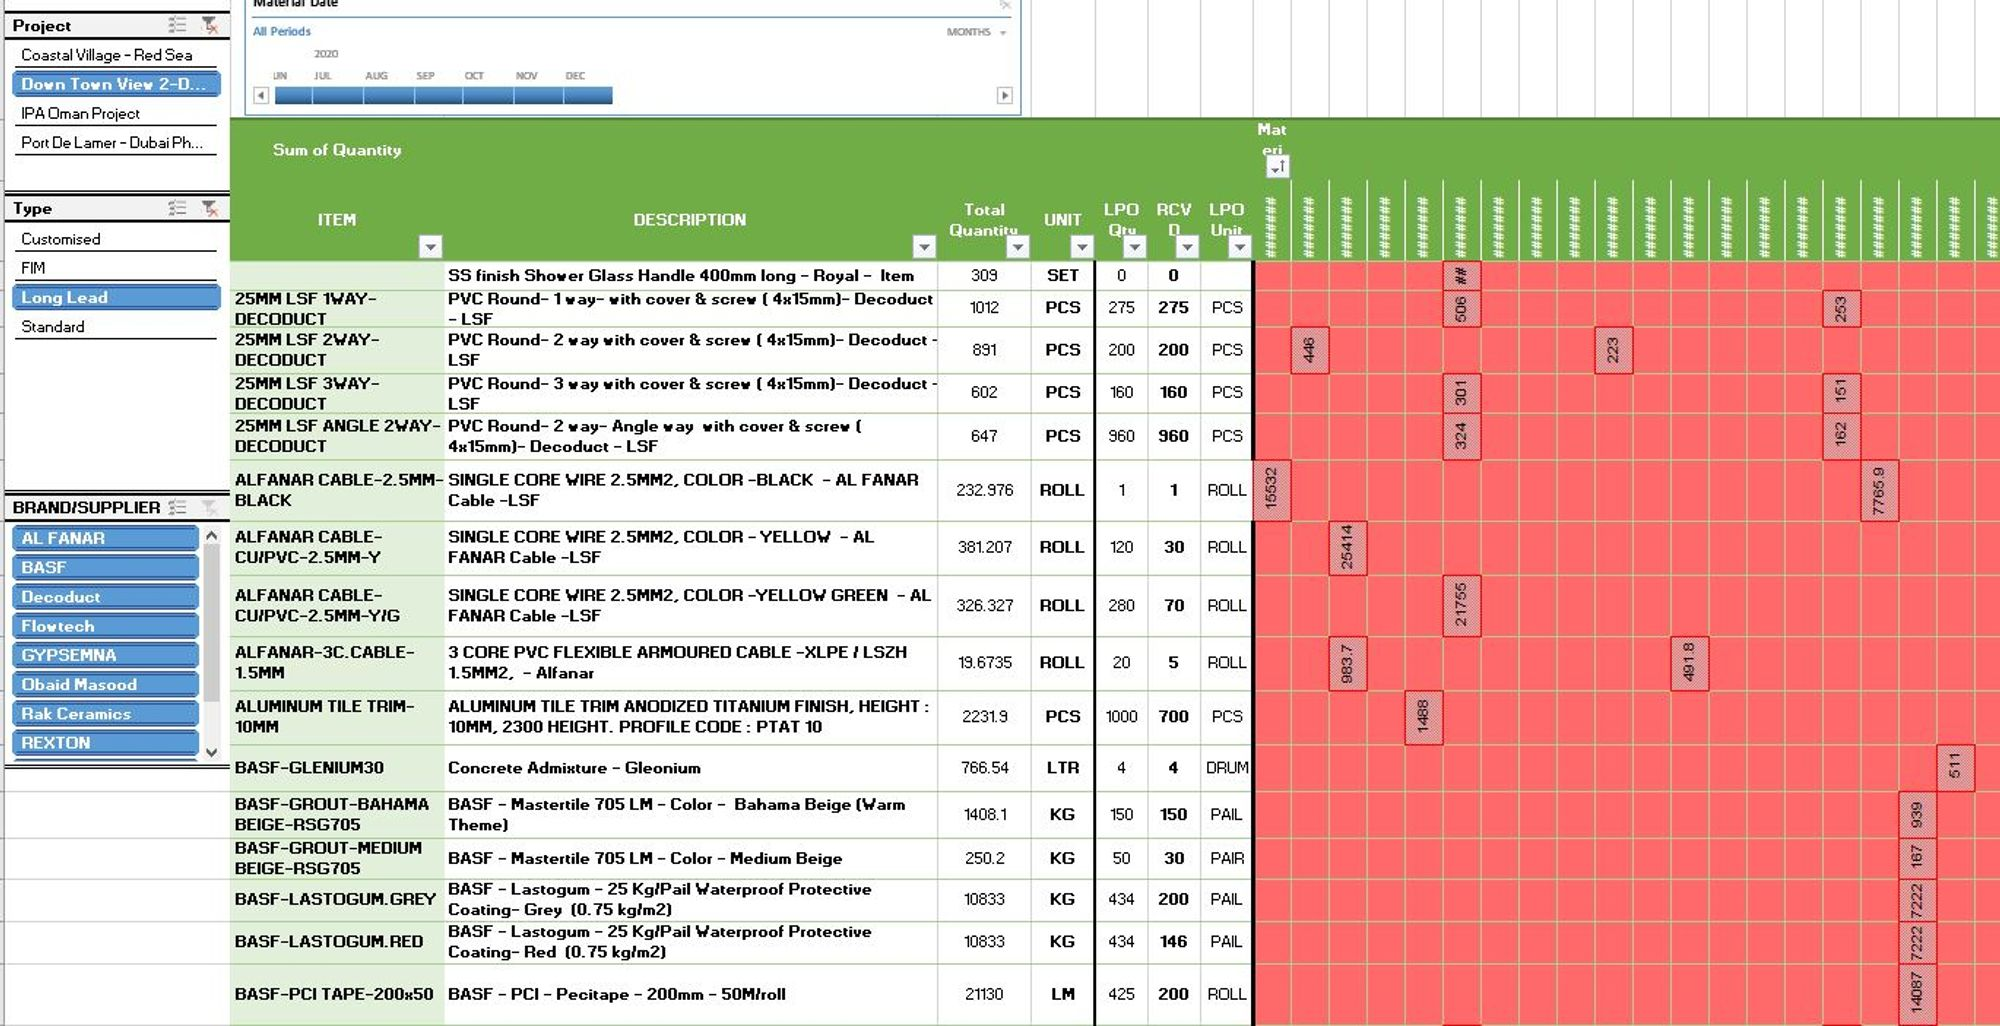Select the total quantity cell 2231.9
The height and width of the screenshot is (1026, 2000).
(985, 717)
